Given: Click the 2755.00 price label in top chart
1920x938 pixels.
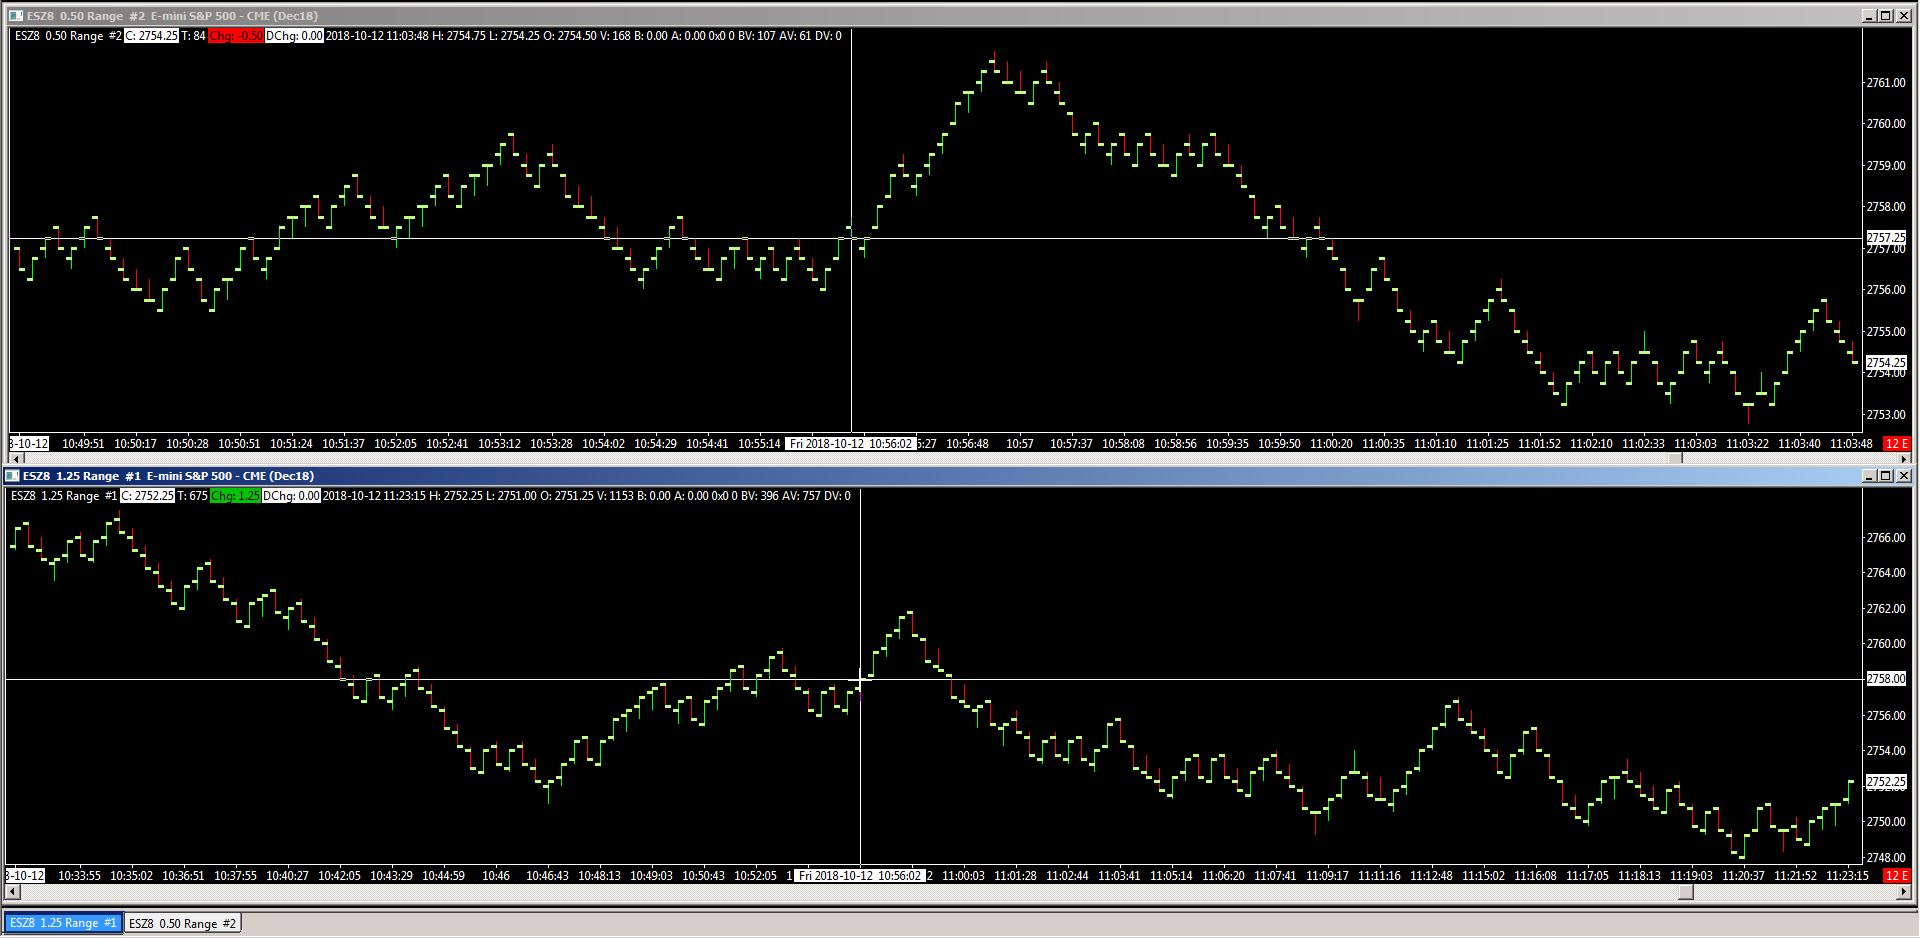Looking at the screenshot, I should 1886,332.
